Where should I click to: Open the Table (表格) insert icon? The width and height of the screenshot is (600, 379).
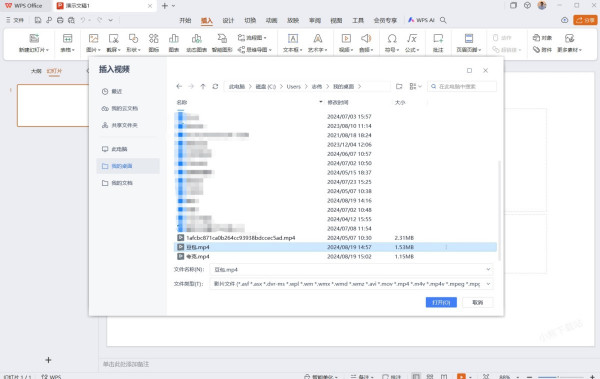(67, 38)
